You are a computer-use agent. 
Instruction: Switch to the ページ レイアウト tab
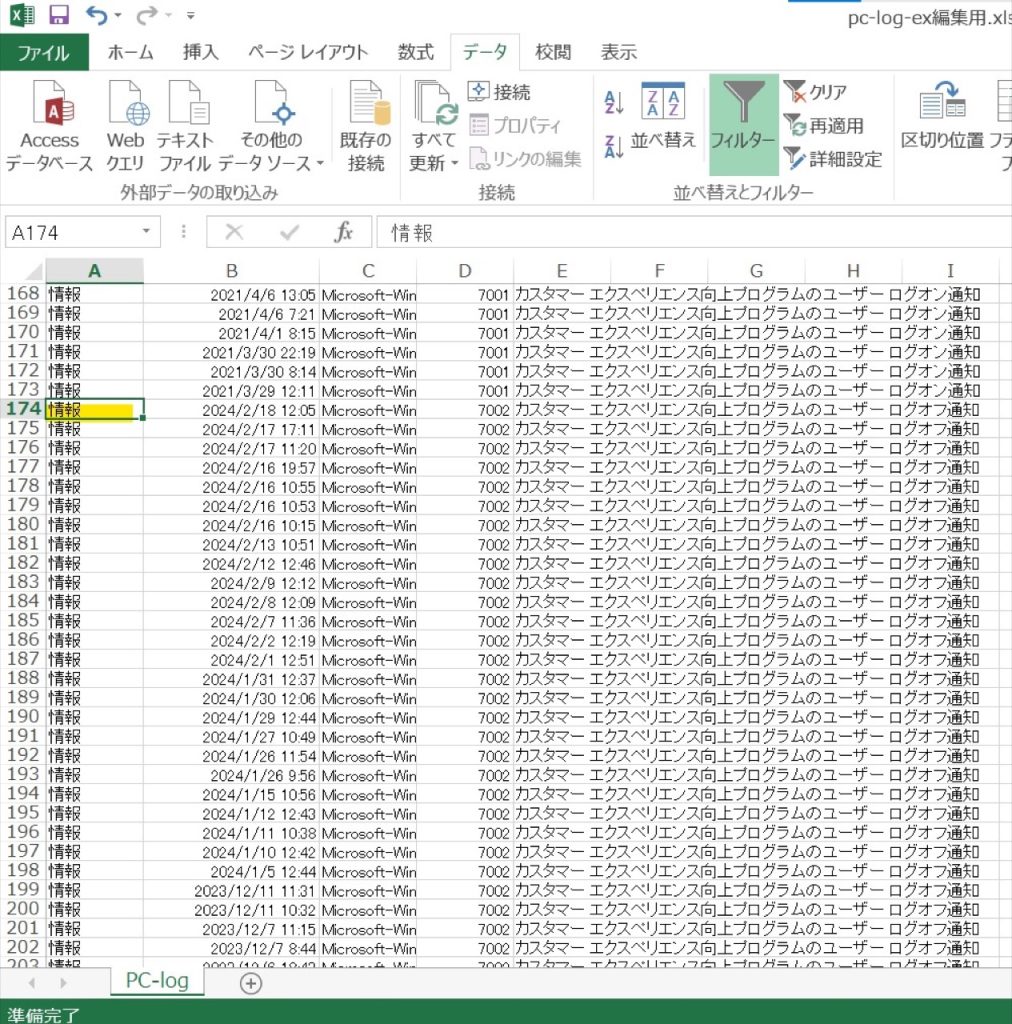click(x=308, y=52)
